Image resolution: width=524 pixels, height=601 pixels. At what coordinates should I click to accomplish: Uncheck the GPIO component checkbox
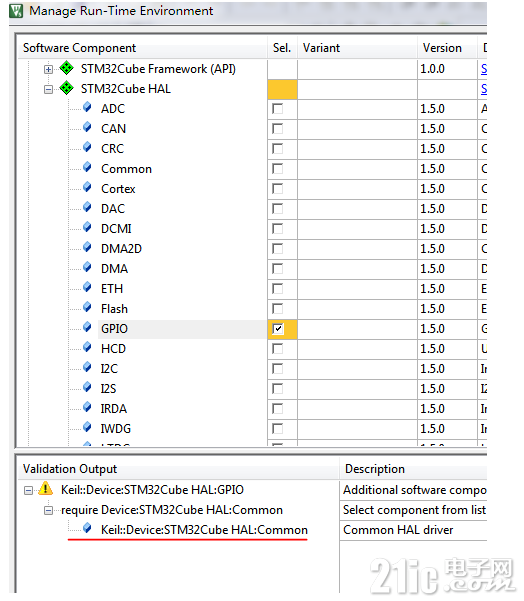coord(278,329)
